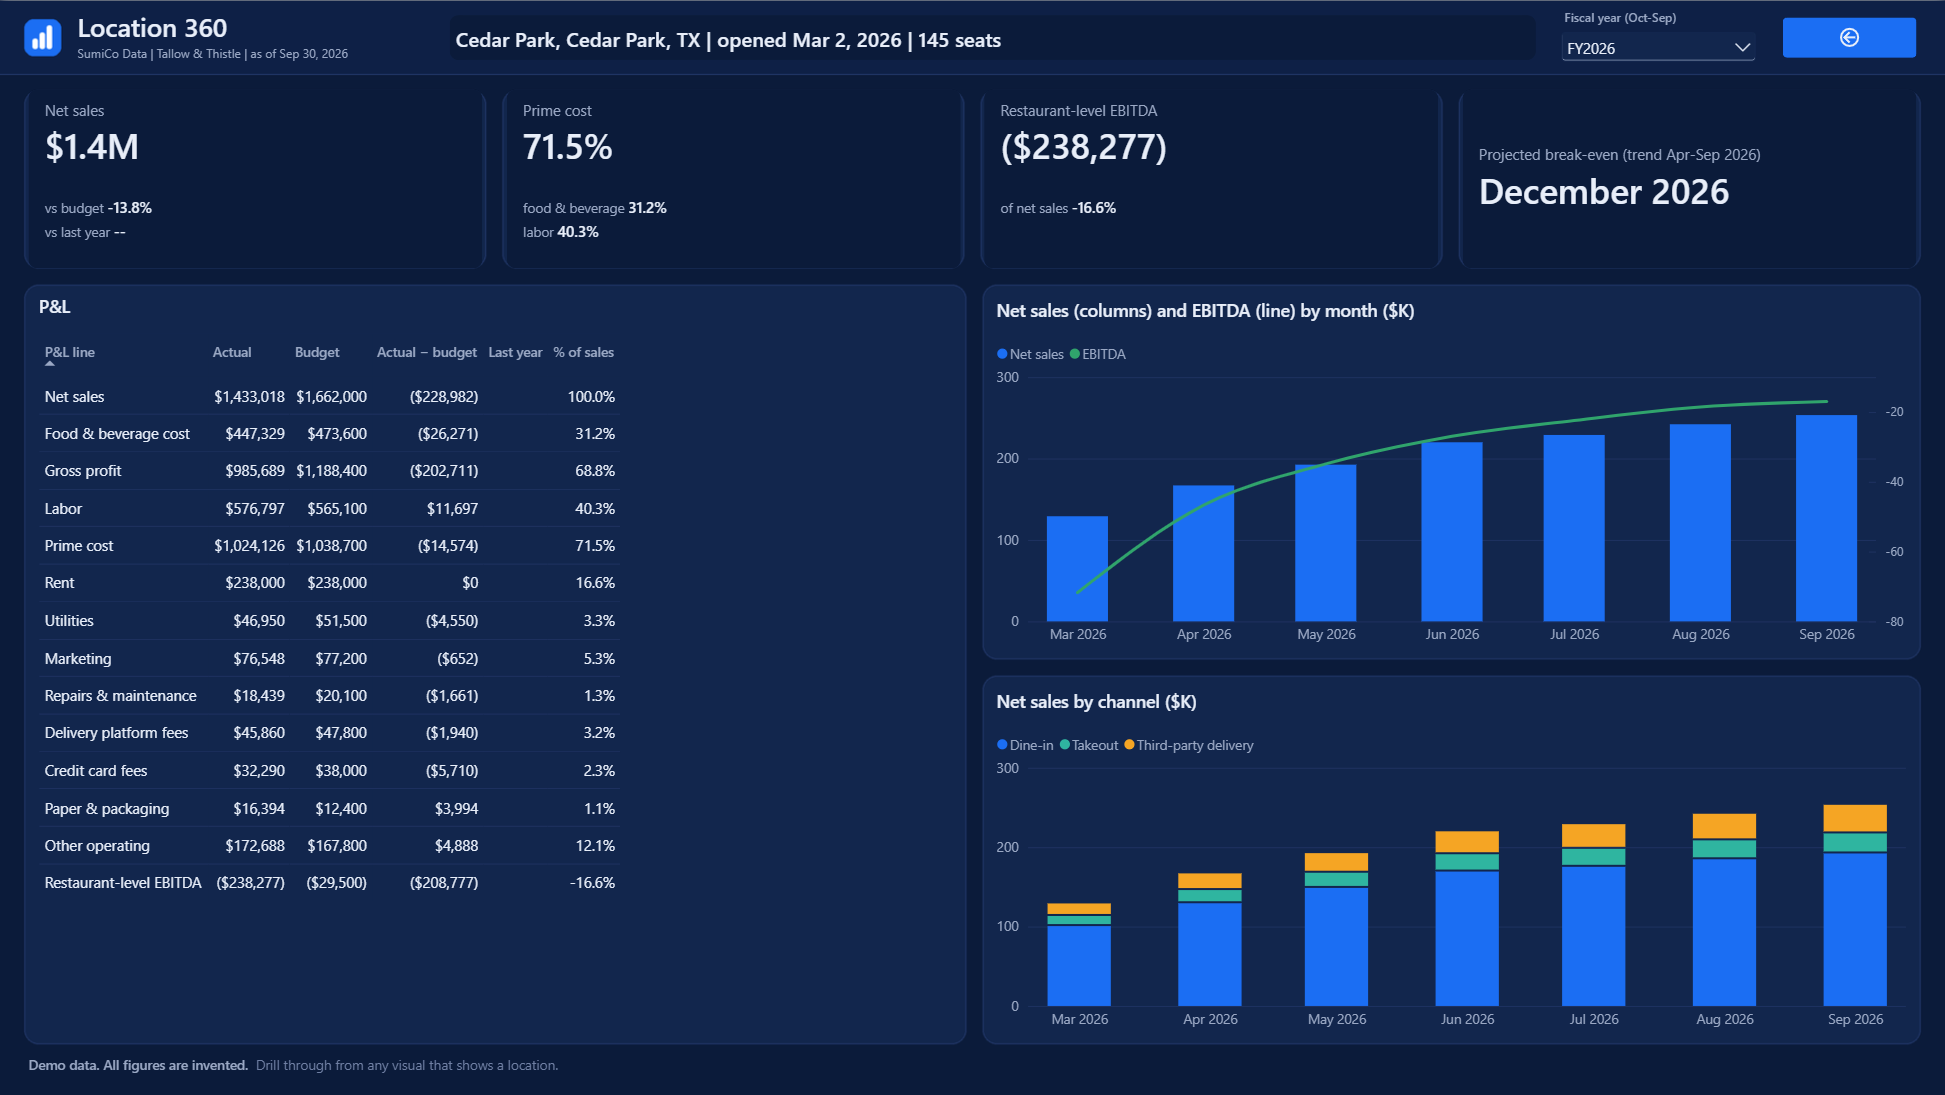Click the Sep 2026 net sales column
Image resolution: width=1945 pixels, height=1095 pixels.
click(x=1826, y=518)
